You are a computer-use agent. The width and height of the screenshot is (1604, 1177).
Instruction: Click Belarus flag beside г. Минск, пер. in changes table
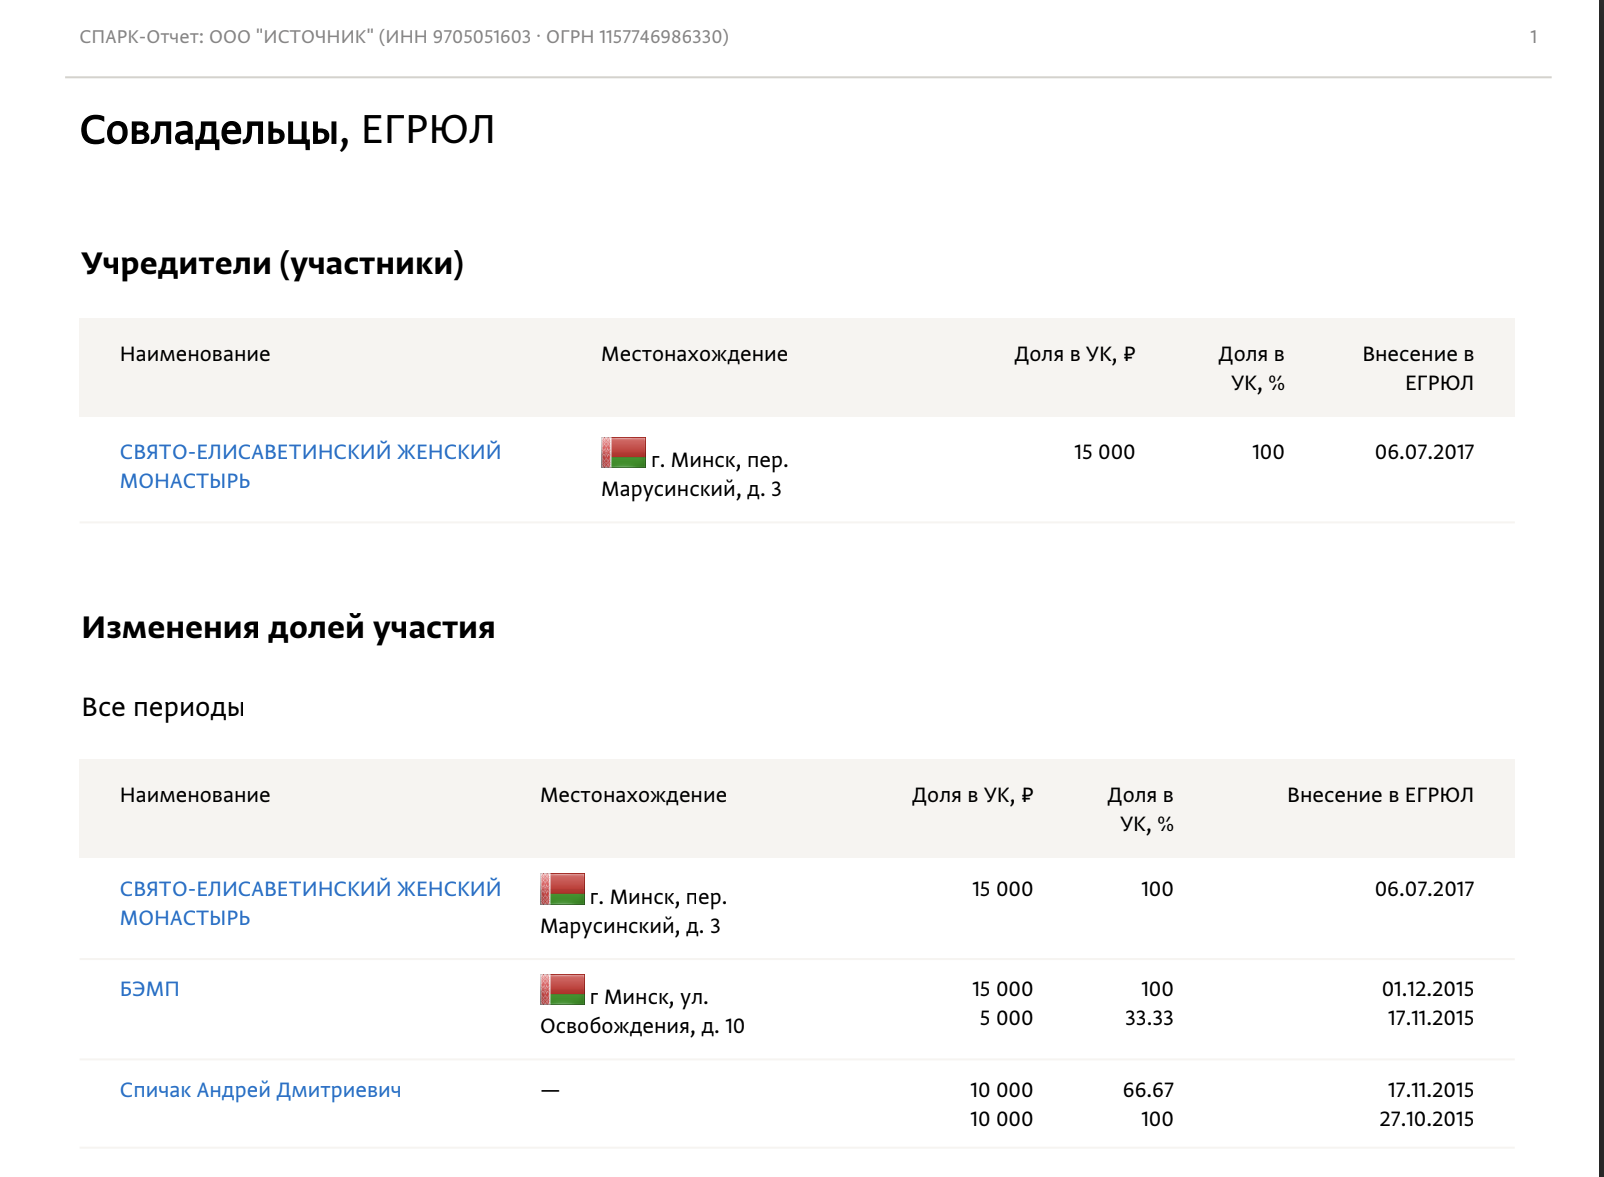point(562,889)
